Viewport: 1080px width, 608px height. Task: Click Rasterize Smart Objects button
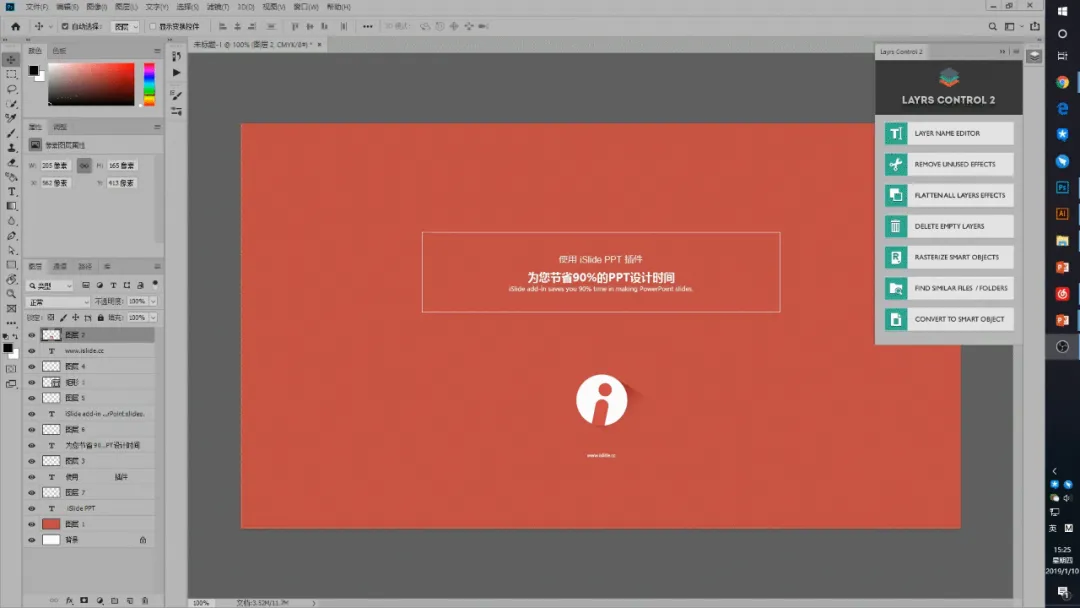pos(949,257)
